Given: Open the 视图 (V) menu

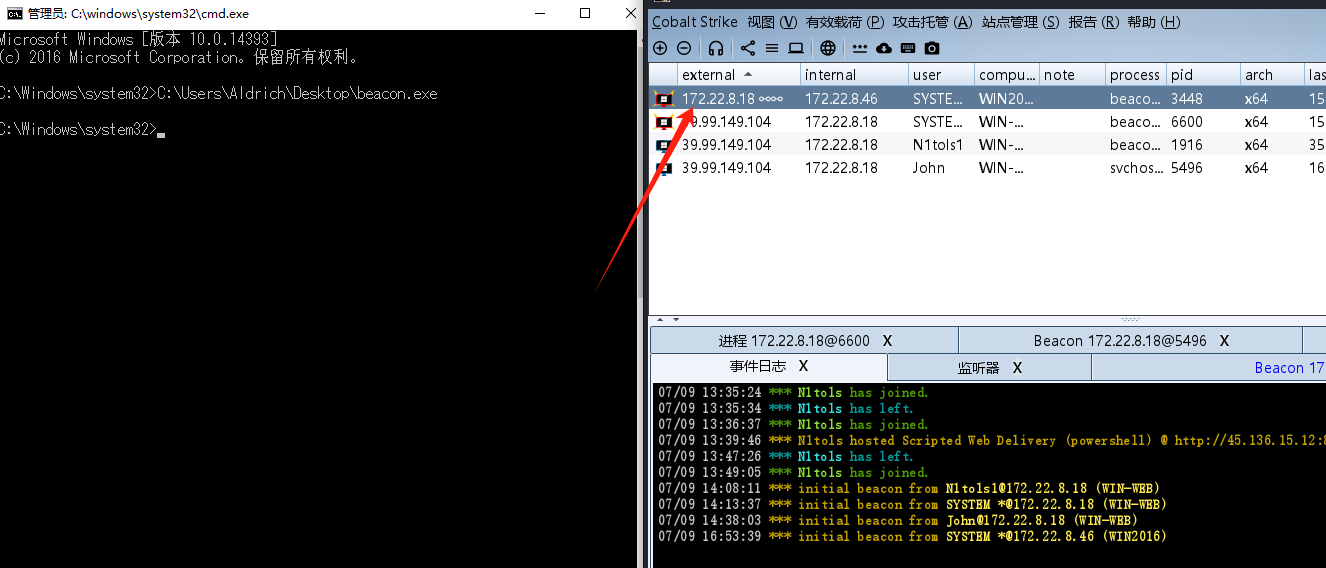Looking at the screenshot, I should point(772,22).
